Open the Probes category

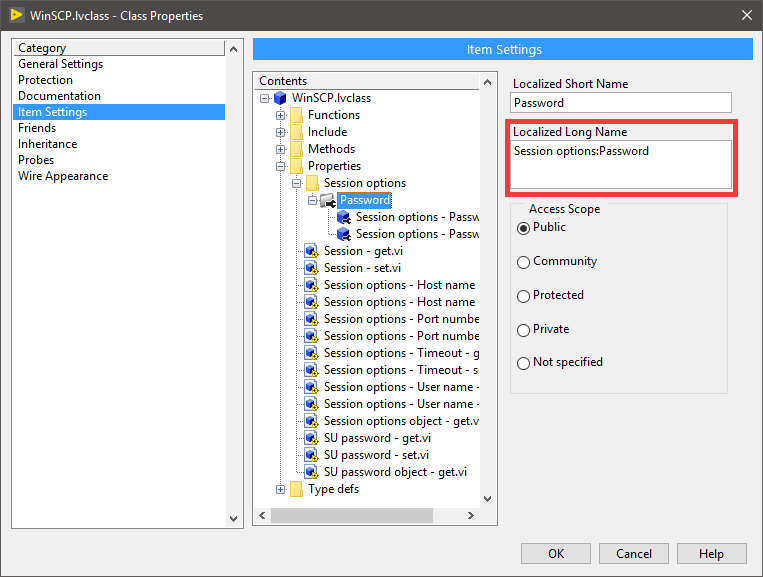click(x=36, y=160)
